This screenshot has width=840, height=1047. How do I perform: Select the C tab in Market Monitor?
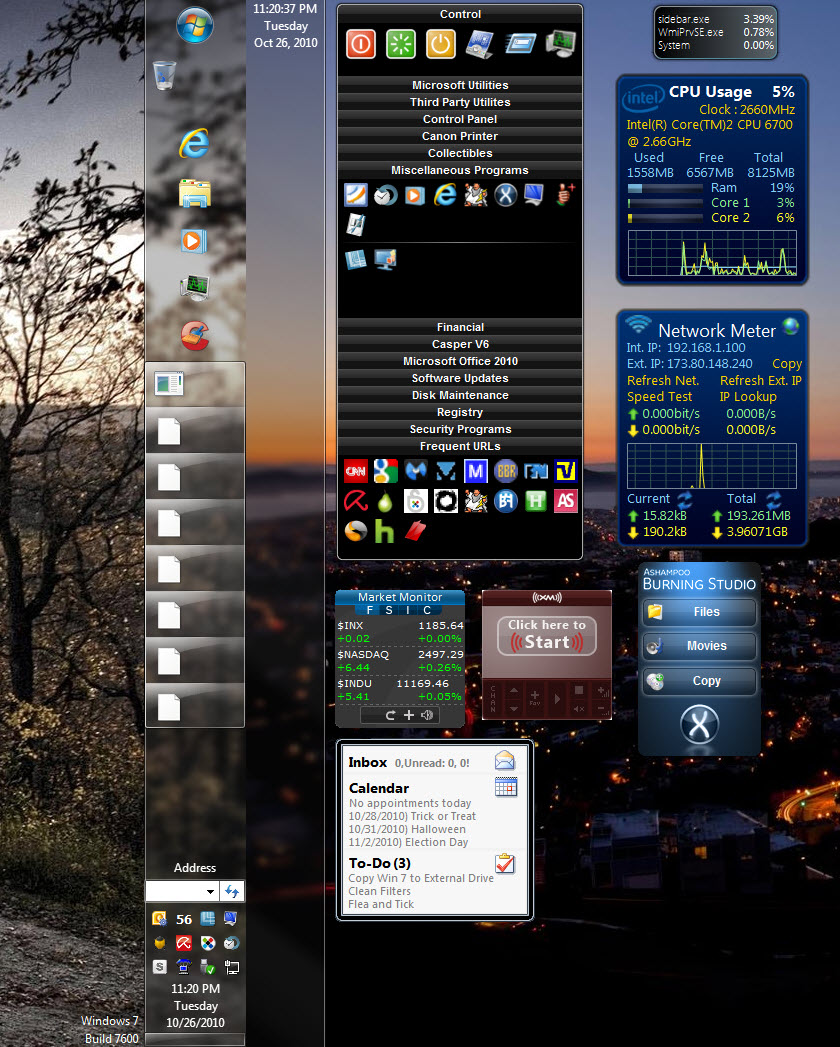tap(428, 610)
